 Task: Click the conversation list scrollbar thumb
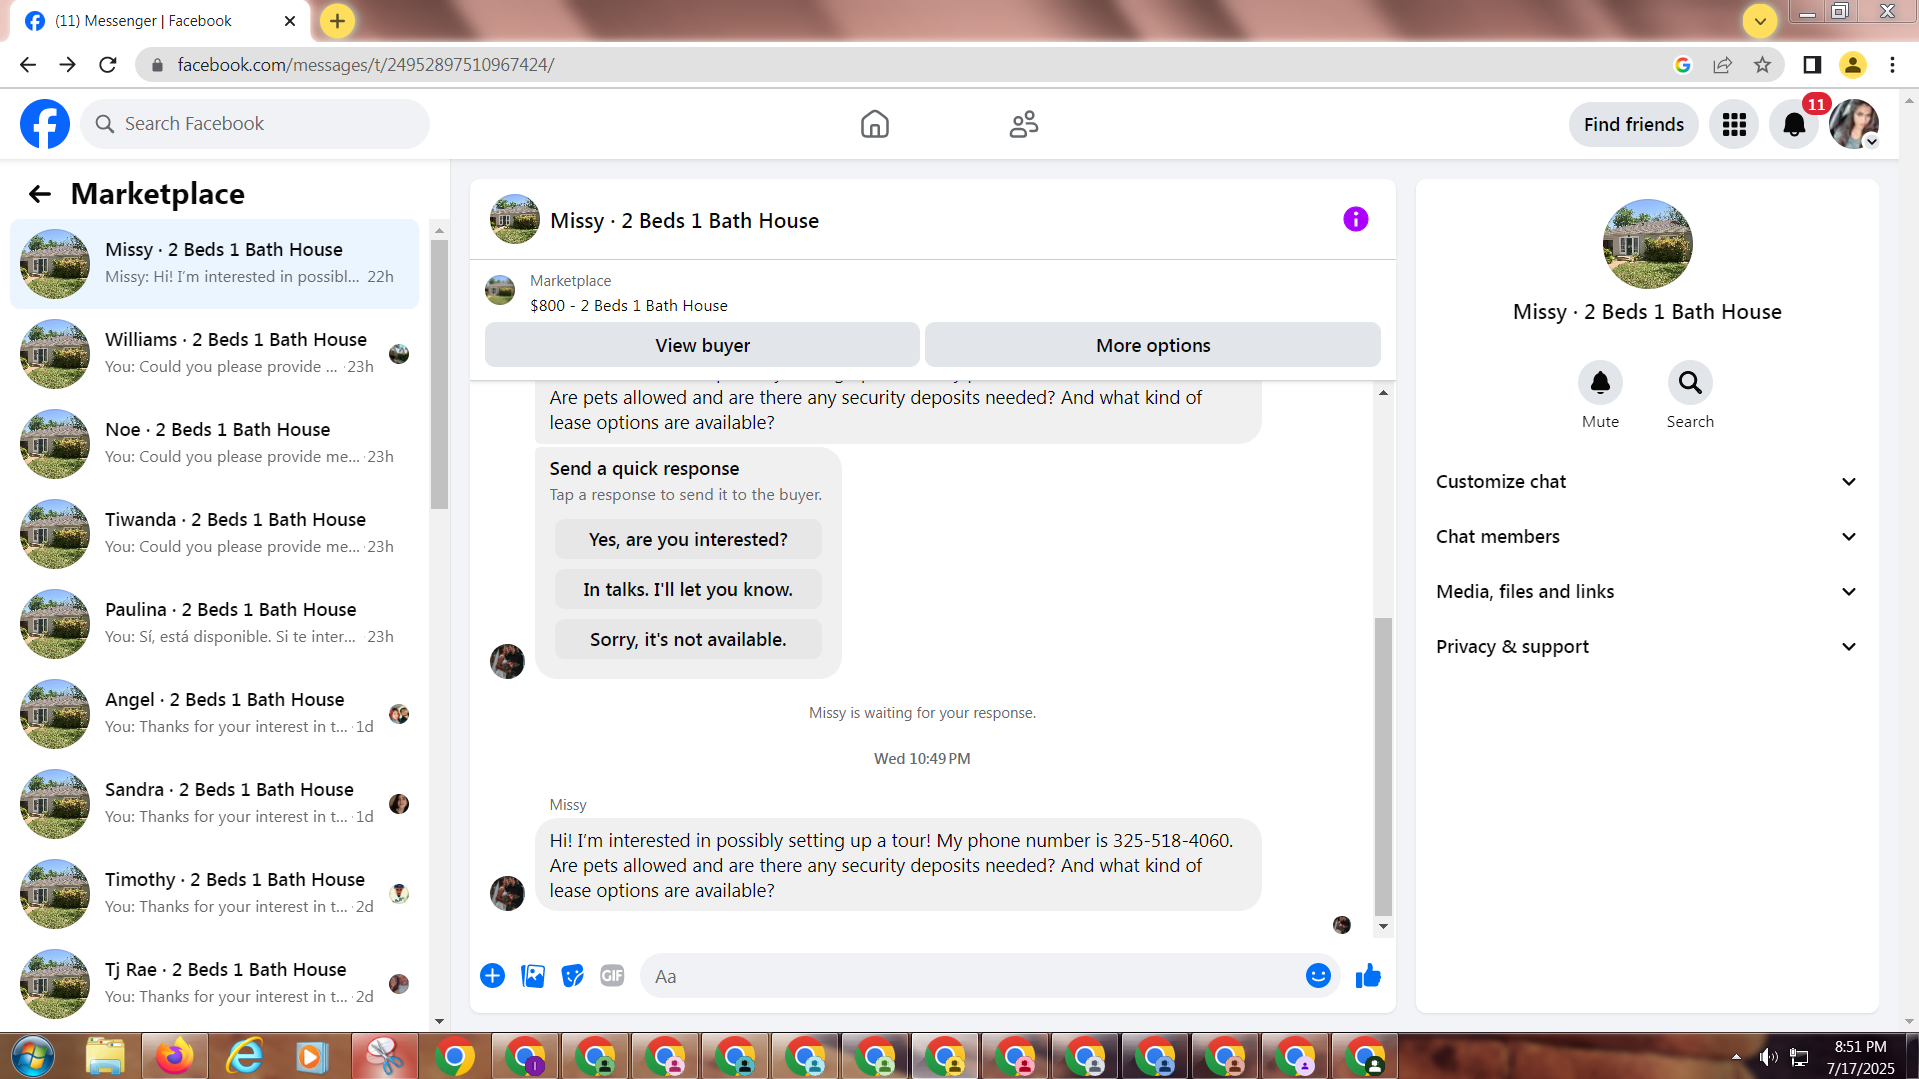click(x=439, y=375)
